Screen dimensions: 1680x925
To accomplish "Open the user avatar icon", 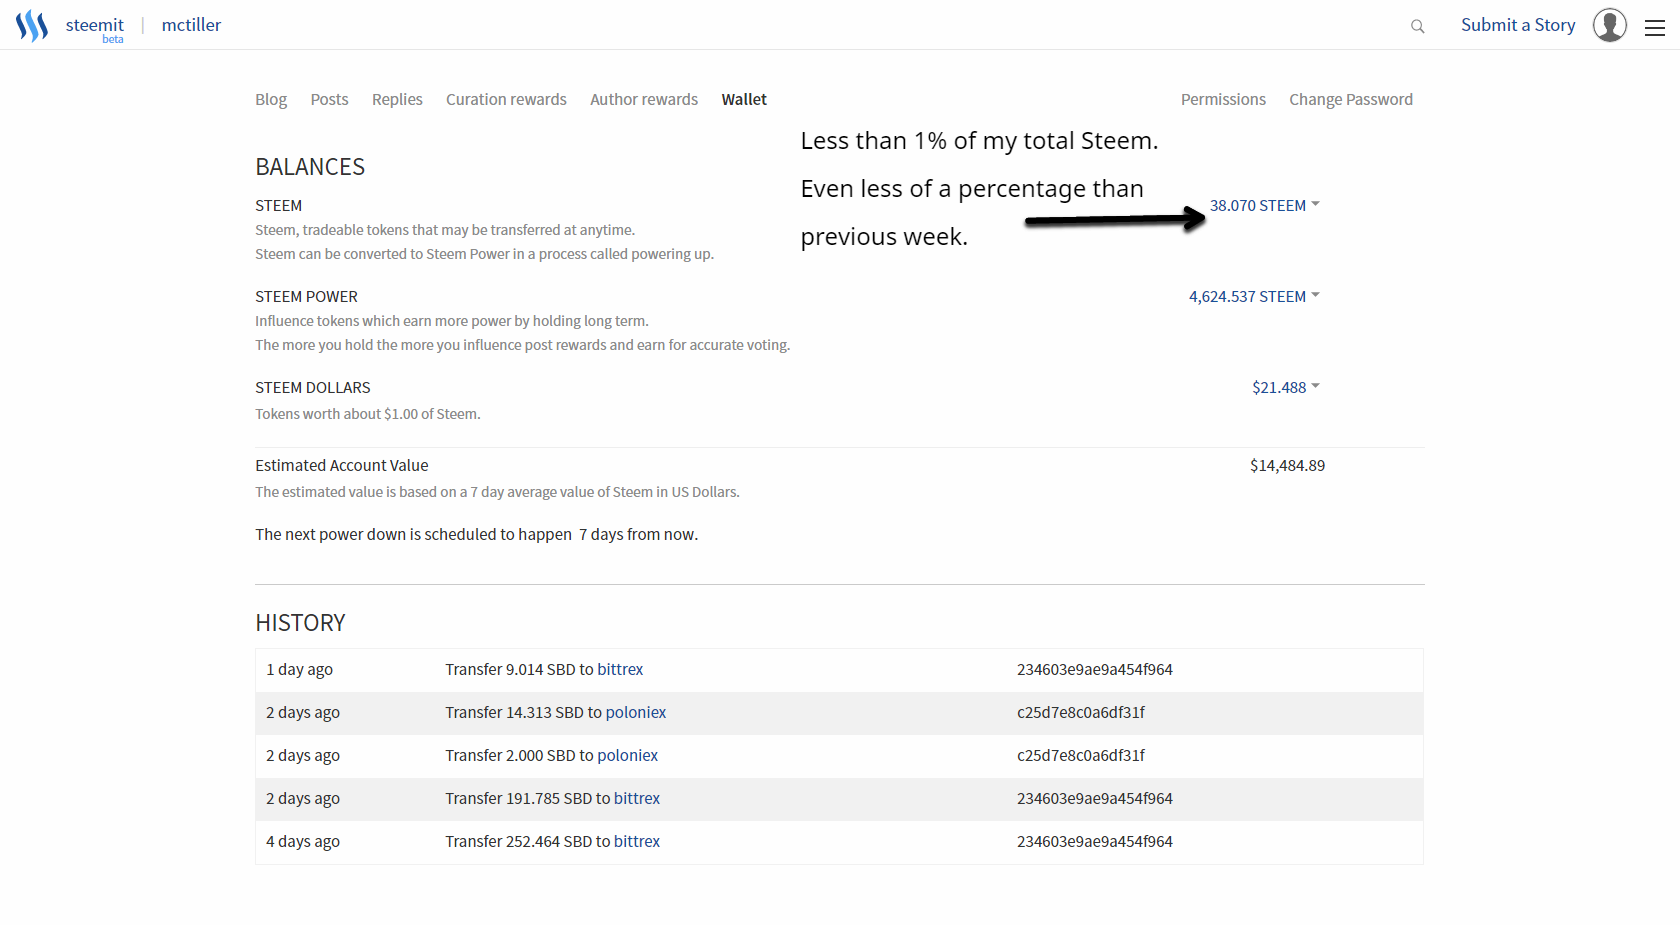I will (x=1609, y=25).
